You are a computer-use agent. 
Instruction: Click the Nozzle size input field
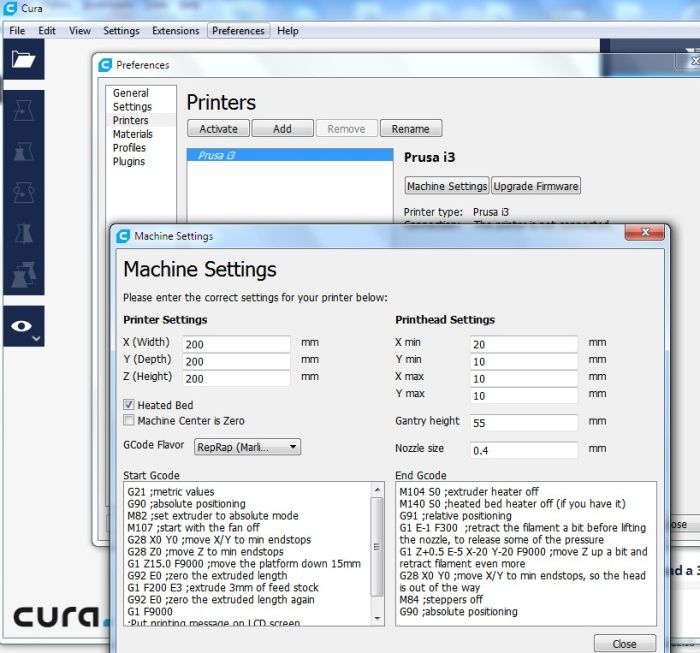524,450
